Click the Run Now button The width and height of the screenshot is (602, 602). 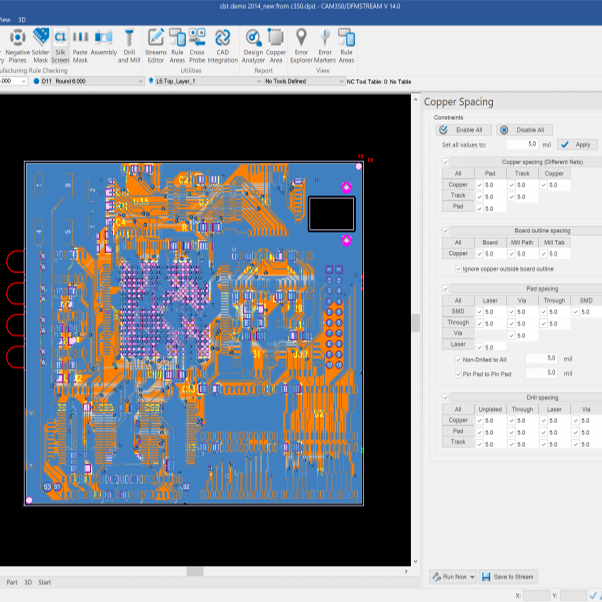coord(449,577)
